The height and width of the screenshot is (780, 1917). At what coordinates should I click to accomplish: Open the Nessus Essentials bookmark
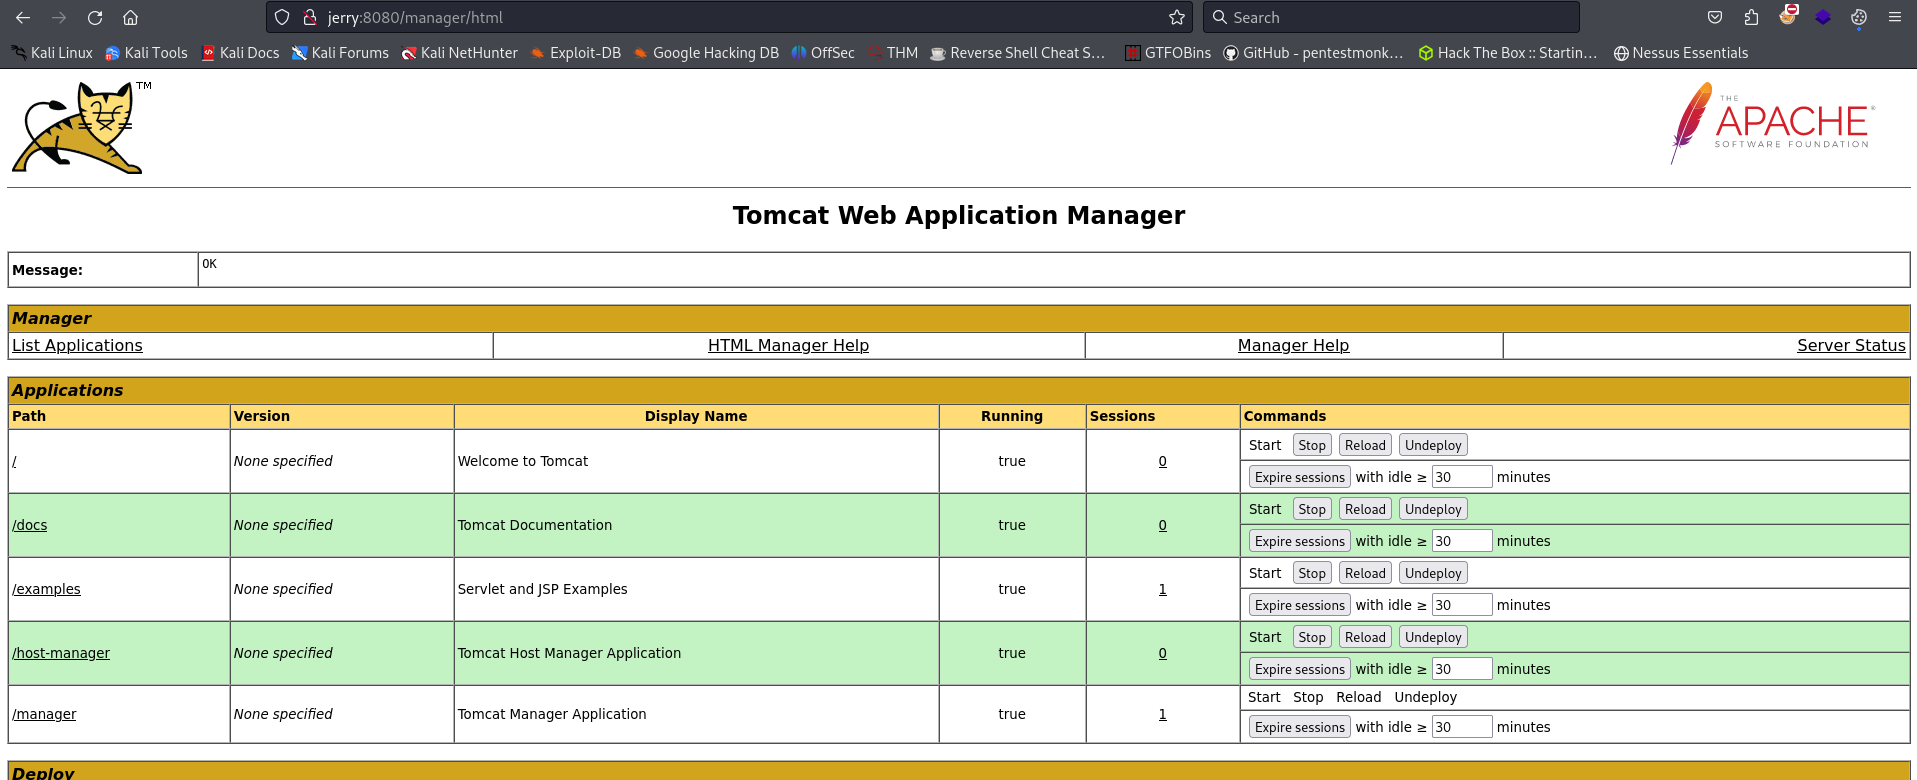pyautogui.click(x=1681, y=53)
